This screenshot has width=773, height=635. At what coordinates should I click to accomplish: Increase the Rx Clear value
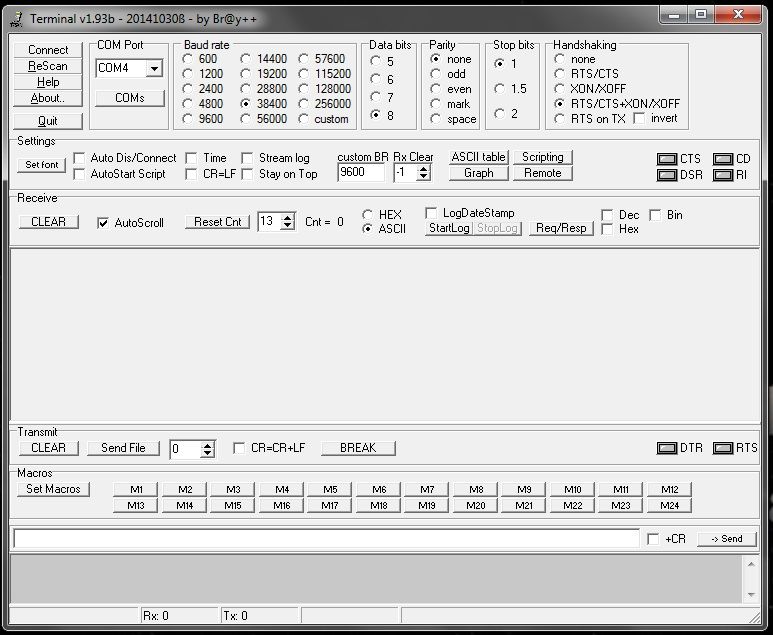[423, 169]
